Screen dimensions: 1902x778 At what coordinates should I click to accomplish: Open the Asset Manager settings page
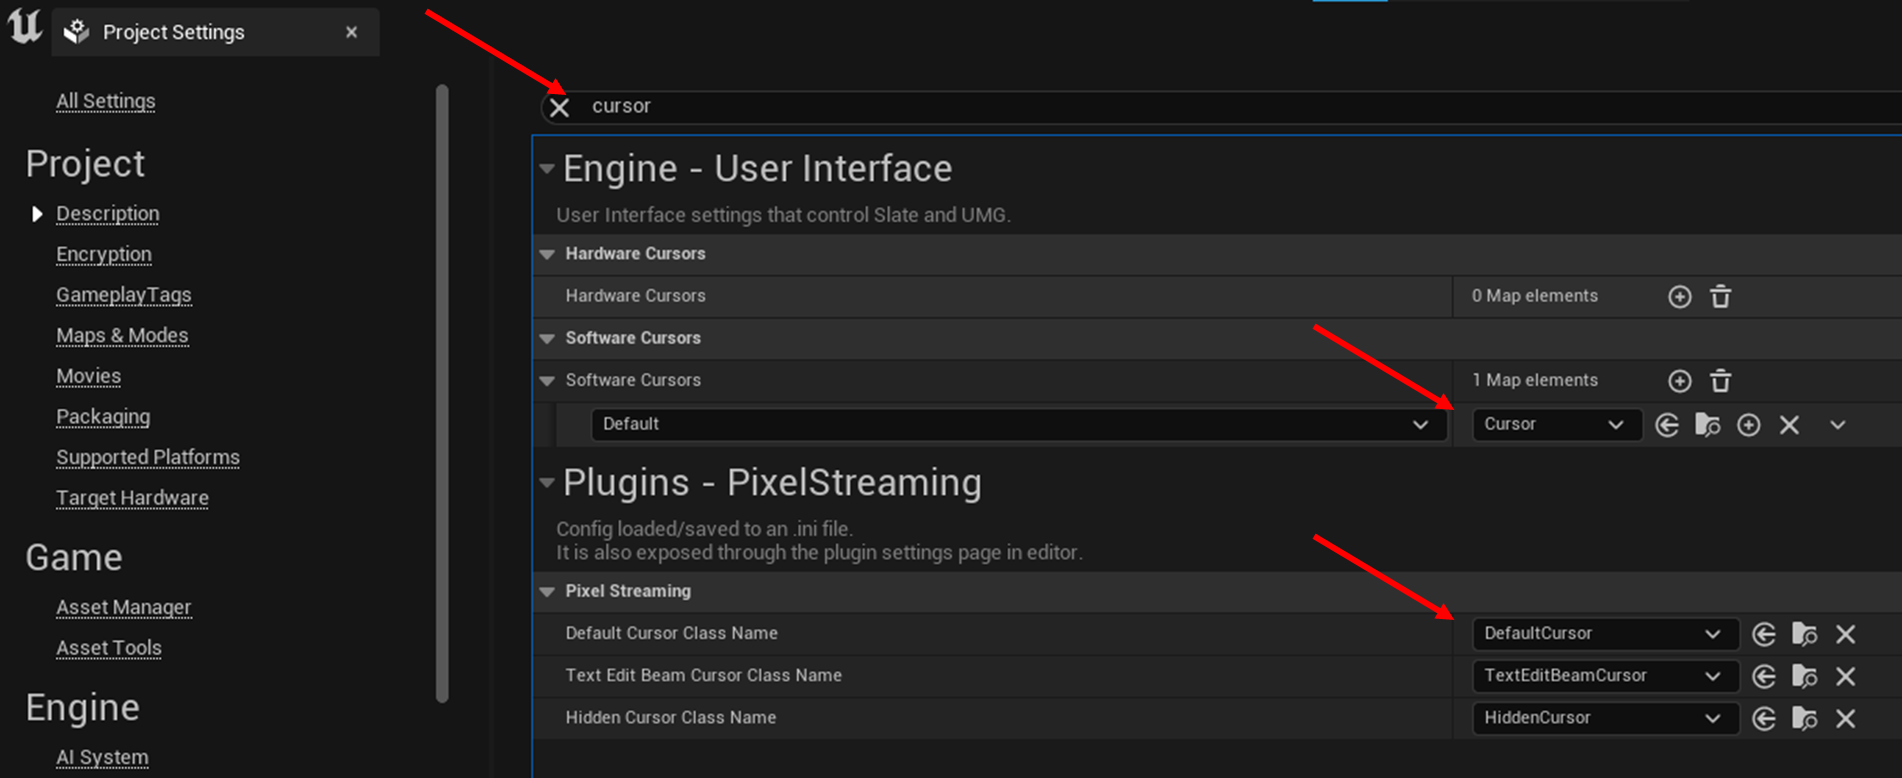(x=124, y=607)
